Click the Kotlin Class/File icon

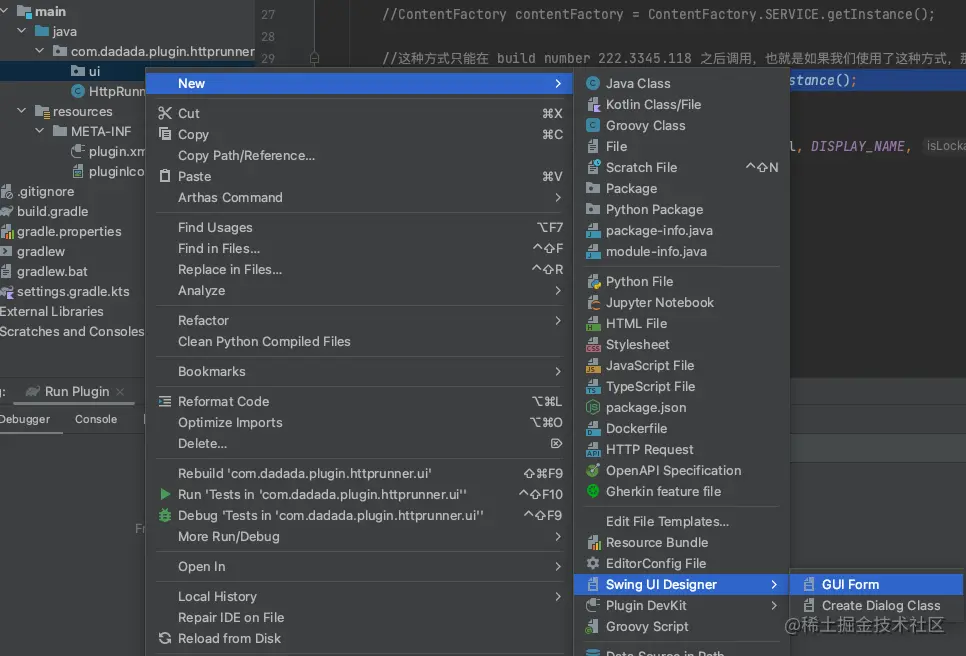pos(593,105)
